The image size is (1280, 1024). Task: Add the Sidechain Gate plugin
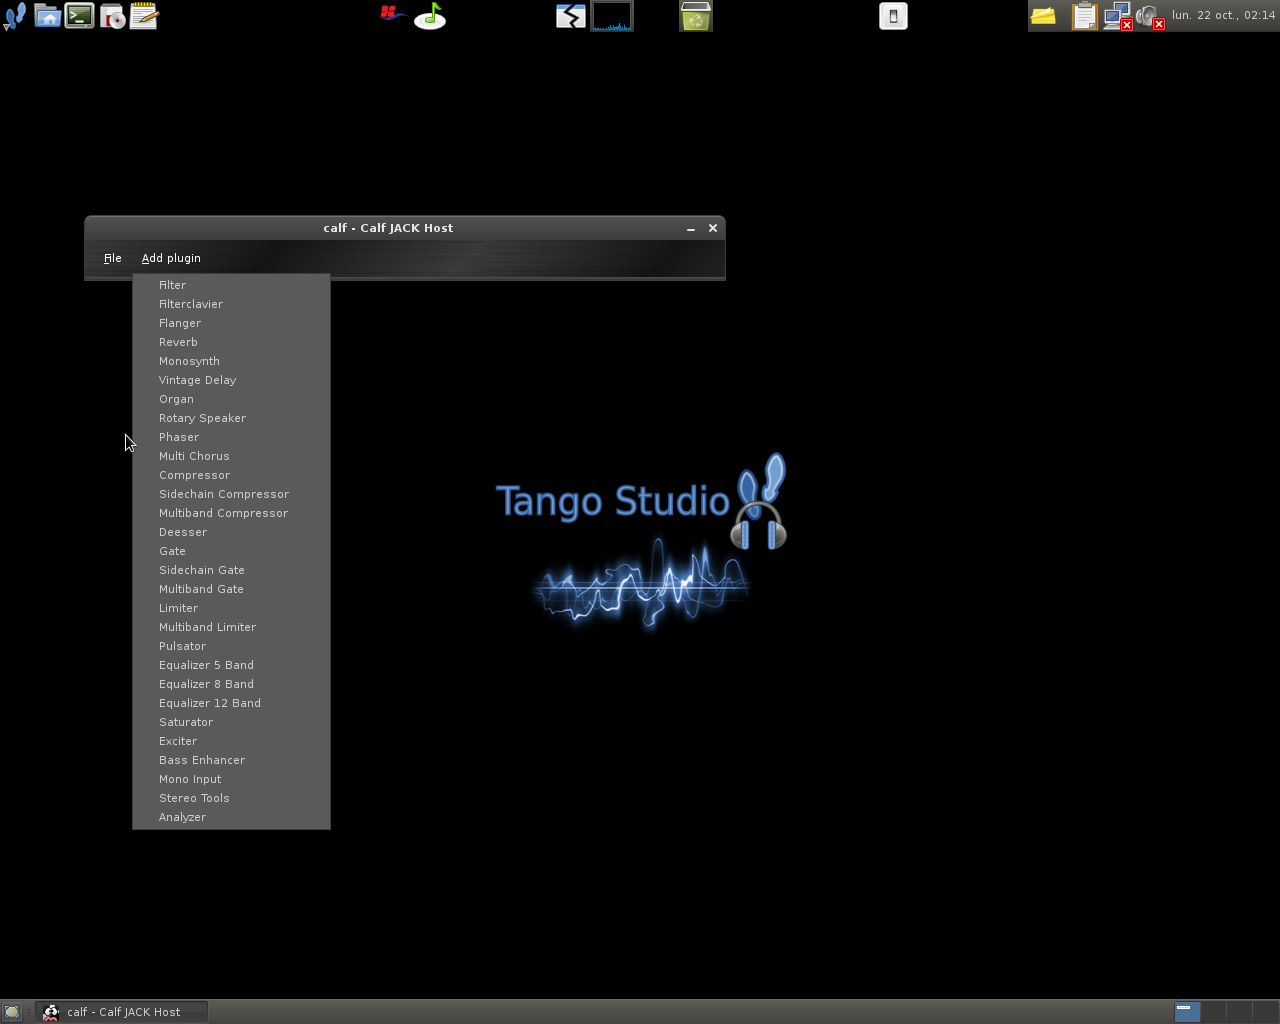tap(231, 570)
